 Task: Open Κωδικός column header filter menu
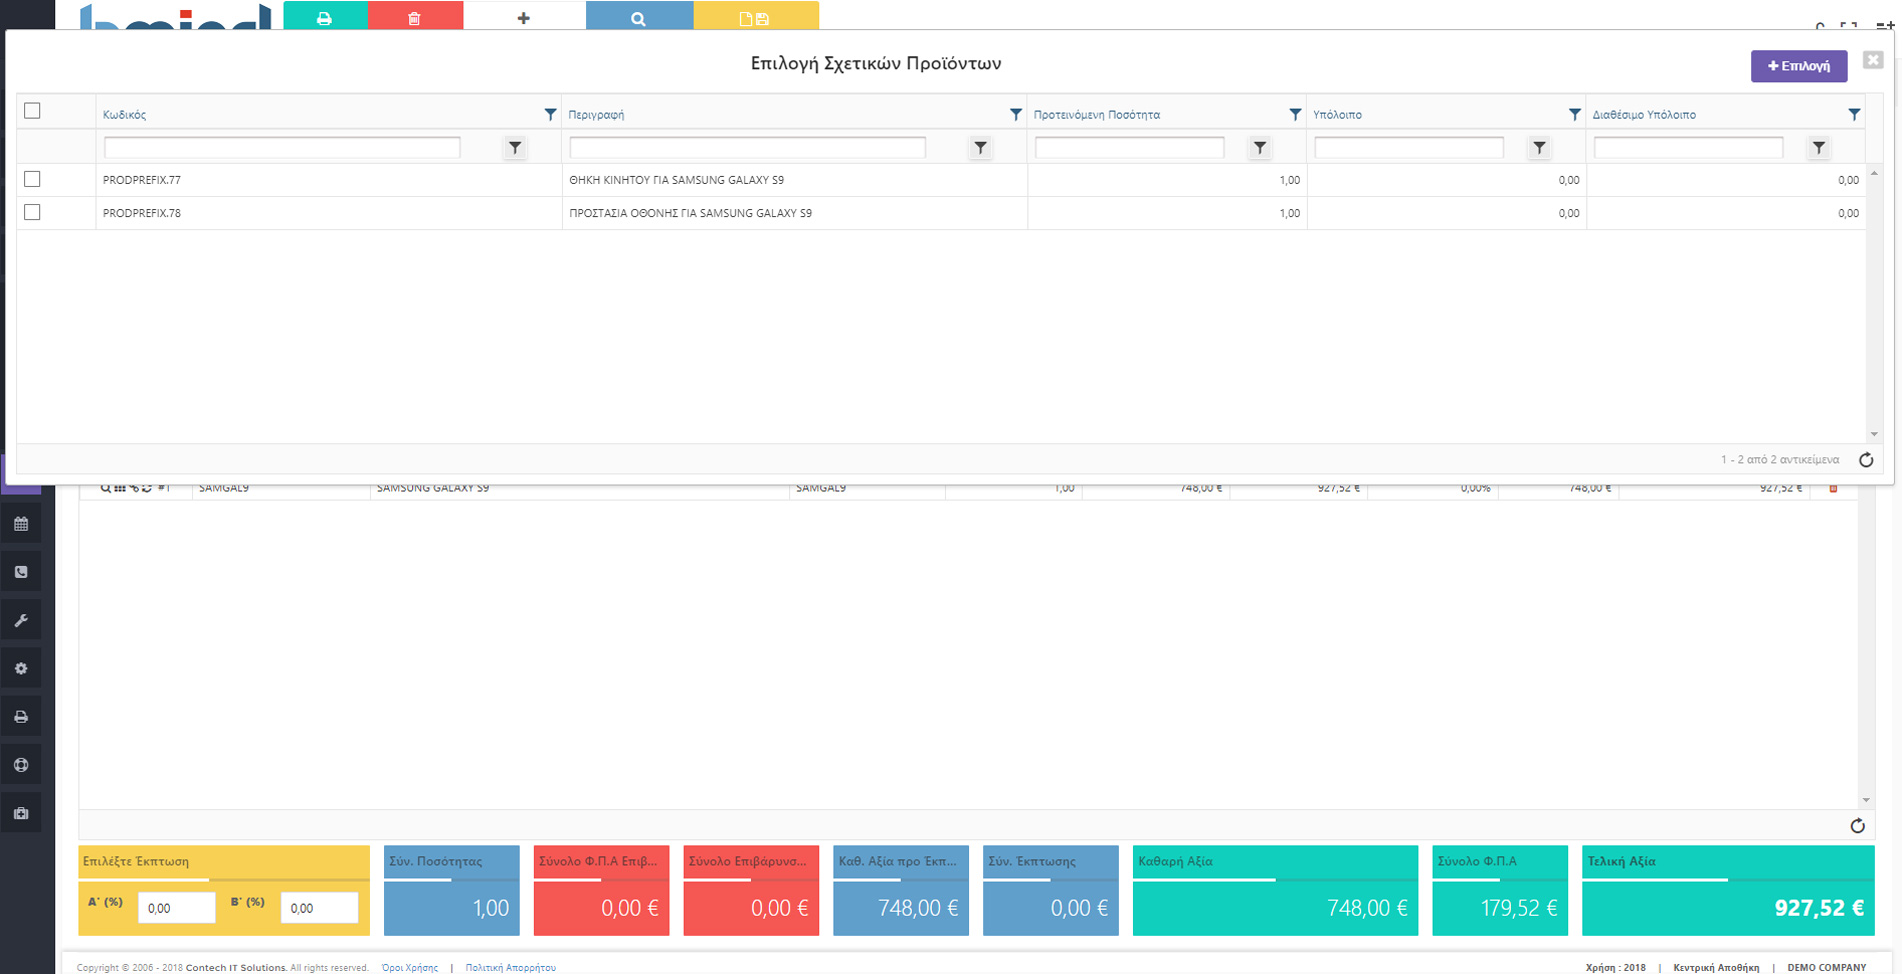click(550, 115)
